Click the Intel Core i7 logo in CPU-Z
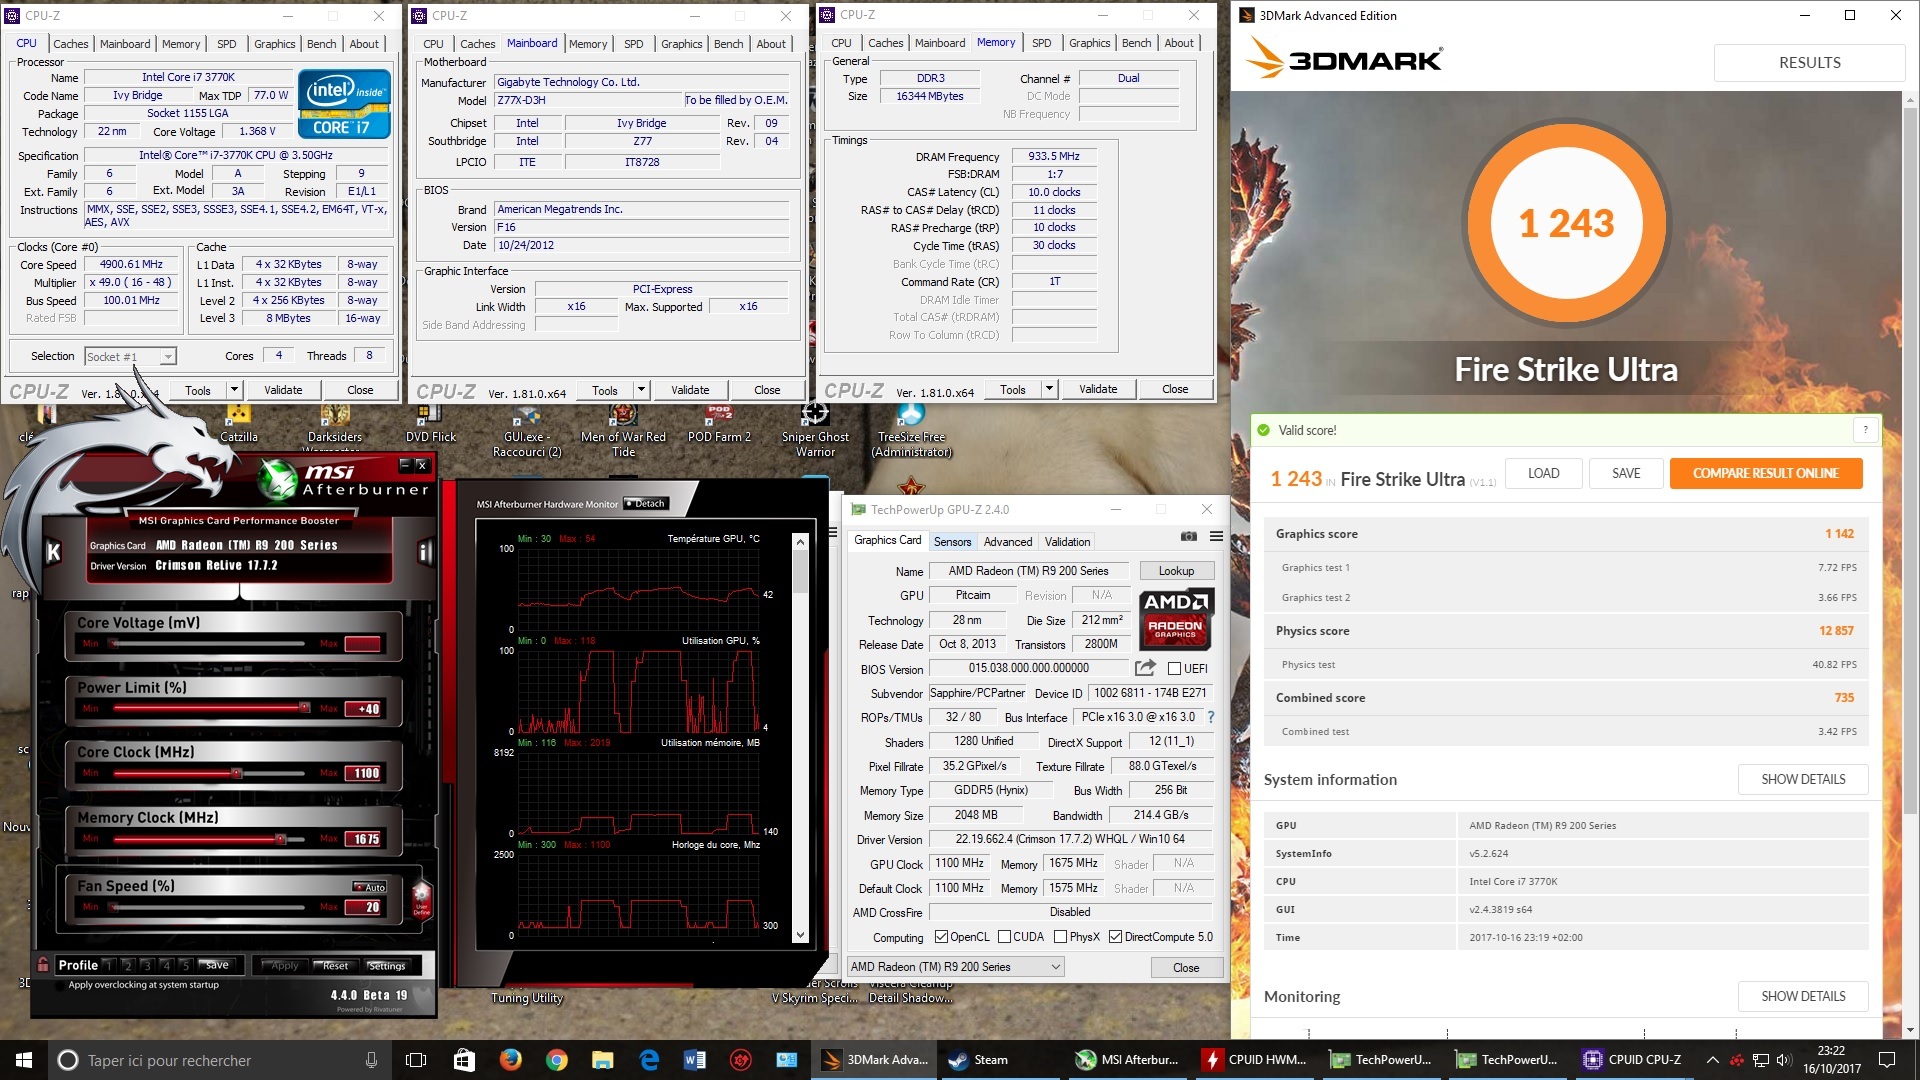Image resolution: width=1920 pixels, height=1080 pixels. (x=344, y=103)
